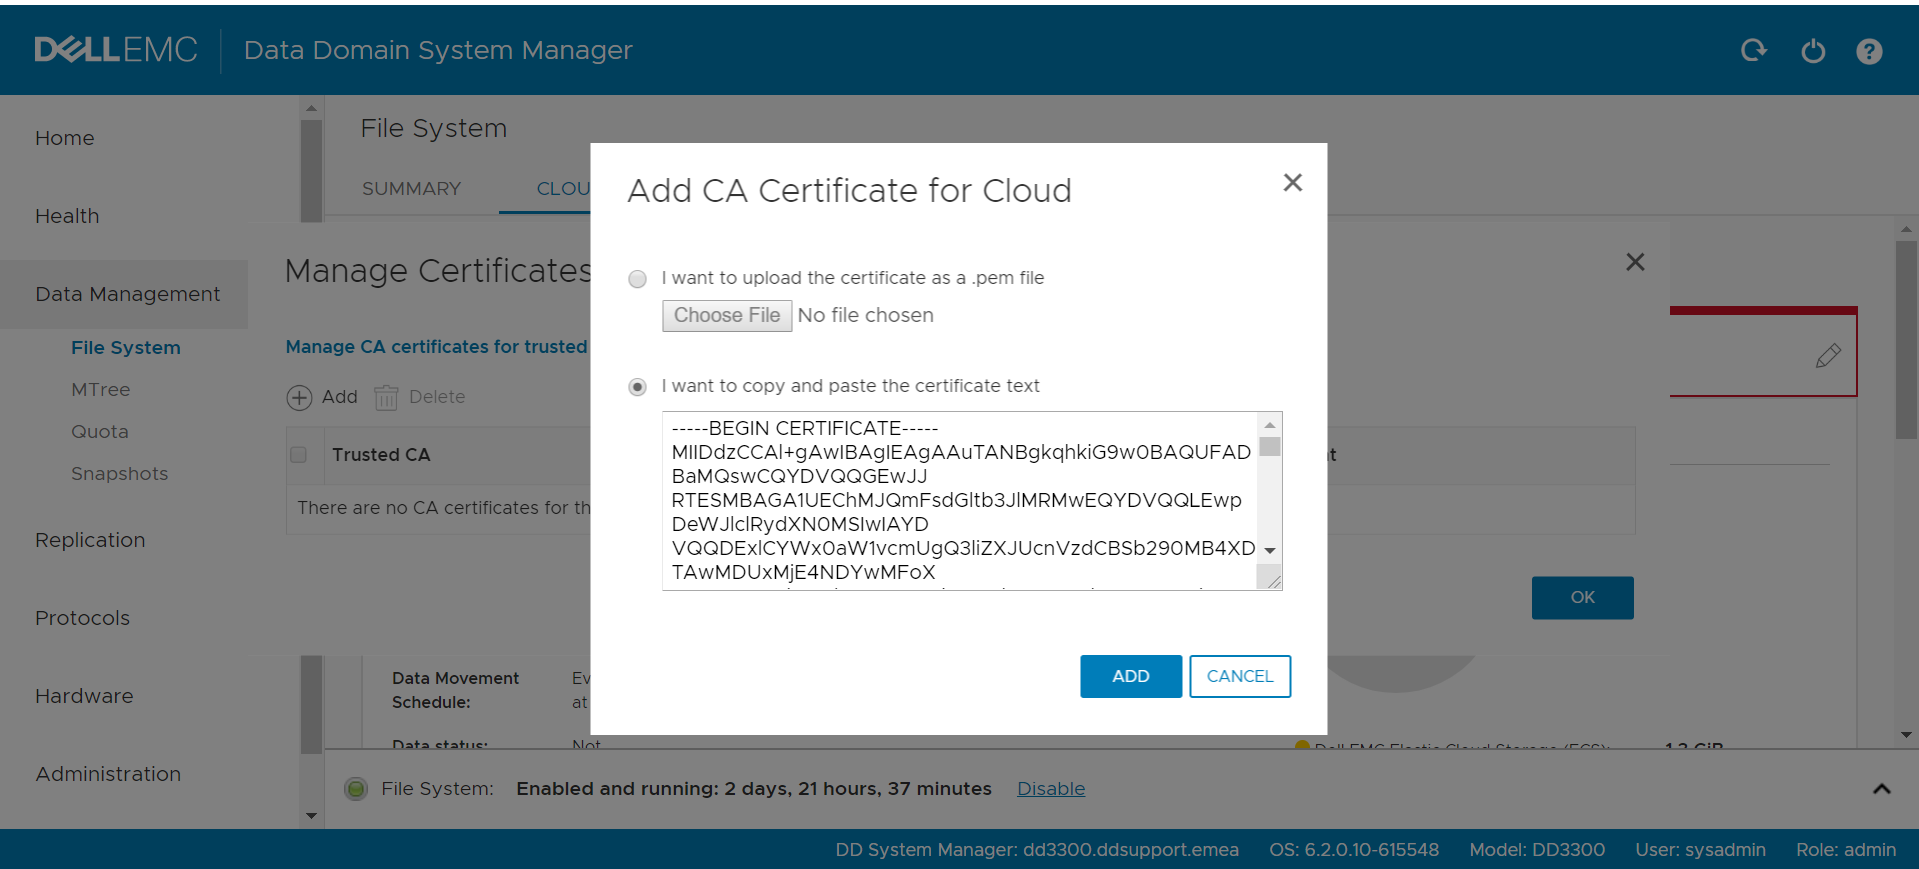Click the Add plus icon
The image size is (1919, 869).
coord(299,398)
